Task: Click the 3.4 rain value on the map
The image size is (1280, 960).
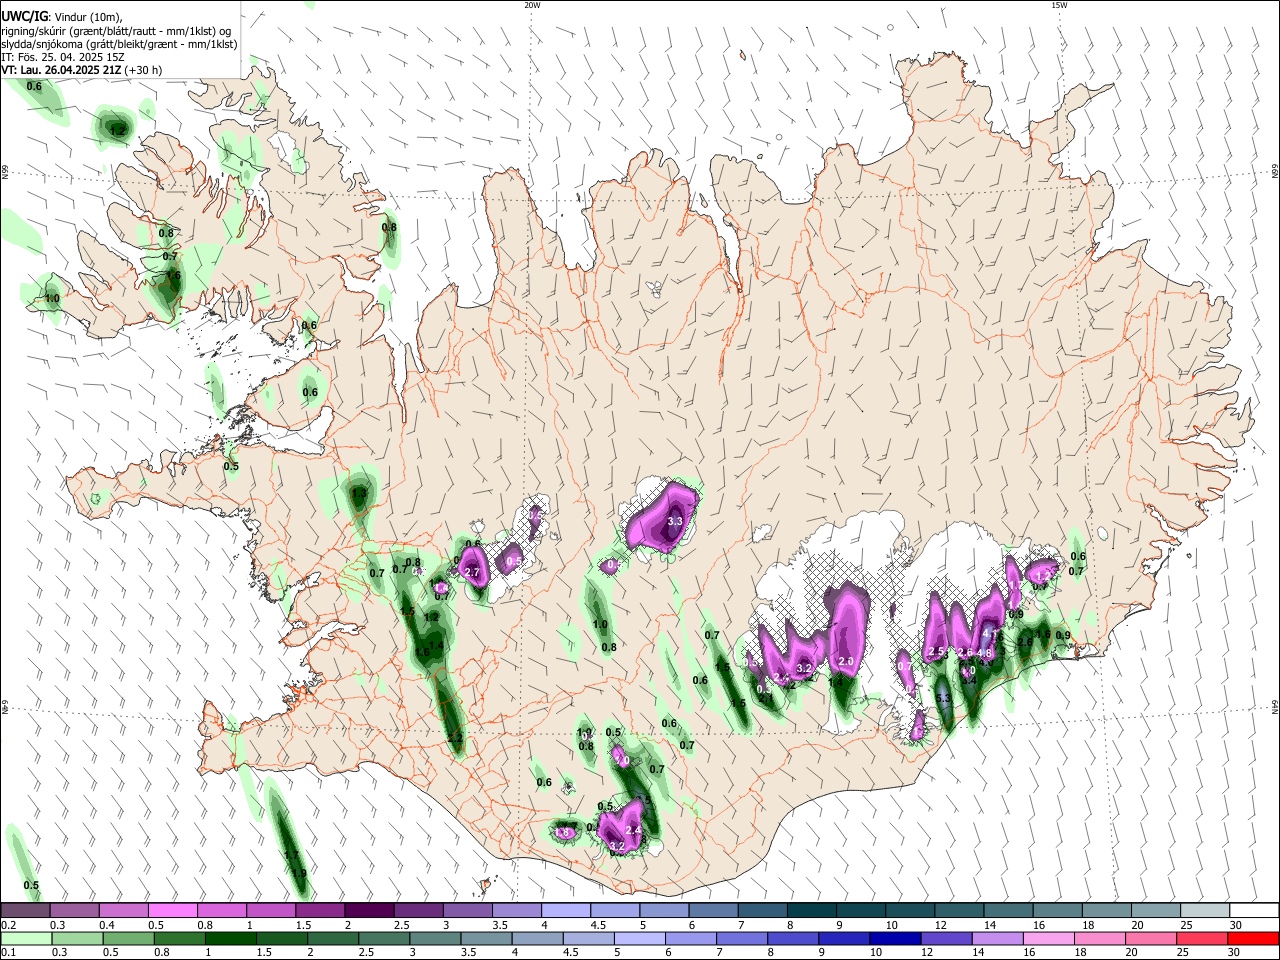Action: pyautogui.click(x=969, y=681)
